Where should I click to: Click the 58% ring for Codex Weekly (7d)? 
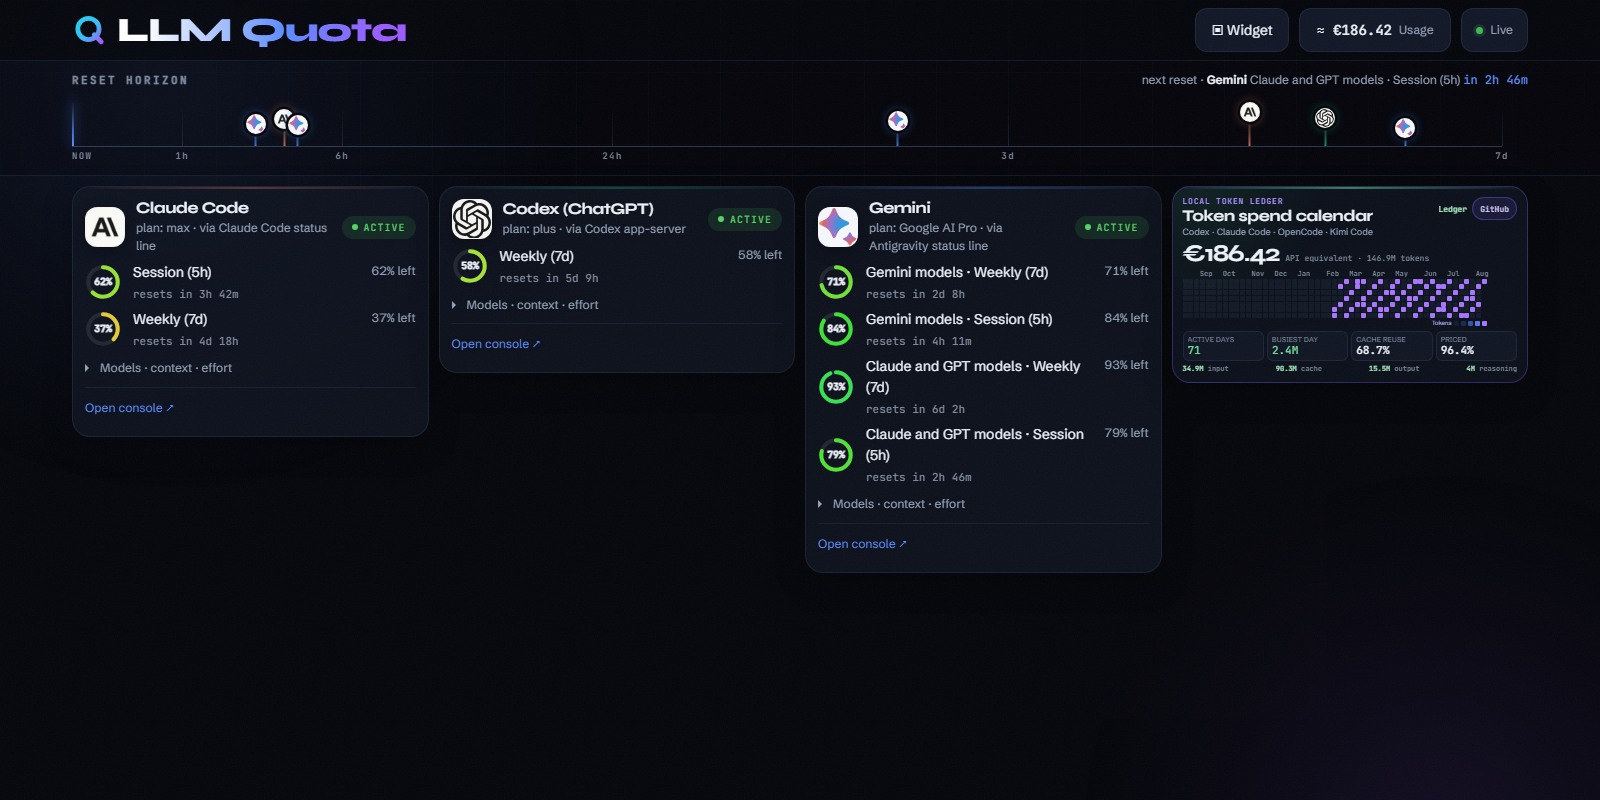point(470,266)
